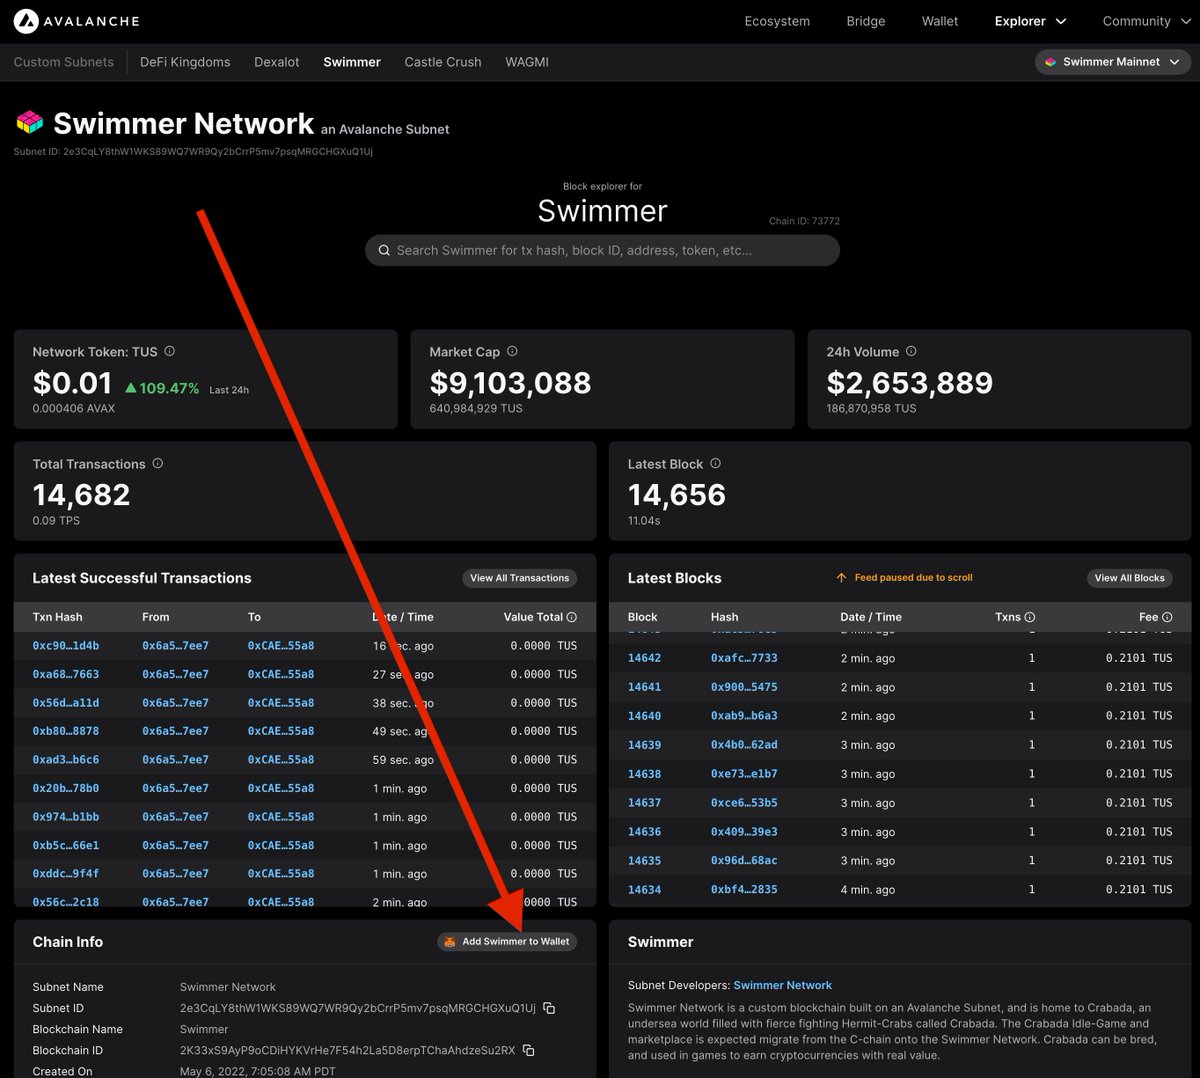Open the Swimmer Mainnet network selector
The image size is (1200, 1078).
pyautogui.click(x=1112, y=62)
